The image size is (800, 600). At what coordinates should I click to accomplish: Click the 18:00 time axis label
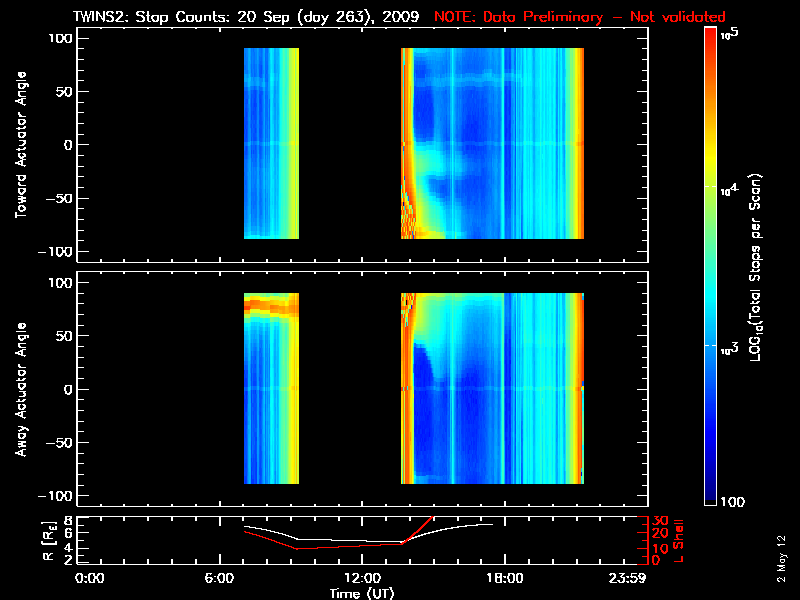[505, 578]
